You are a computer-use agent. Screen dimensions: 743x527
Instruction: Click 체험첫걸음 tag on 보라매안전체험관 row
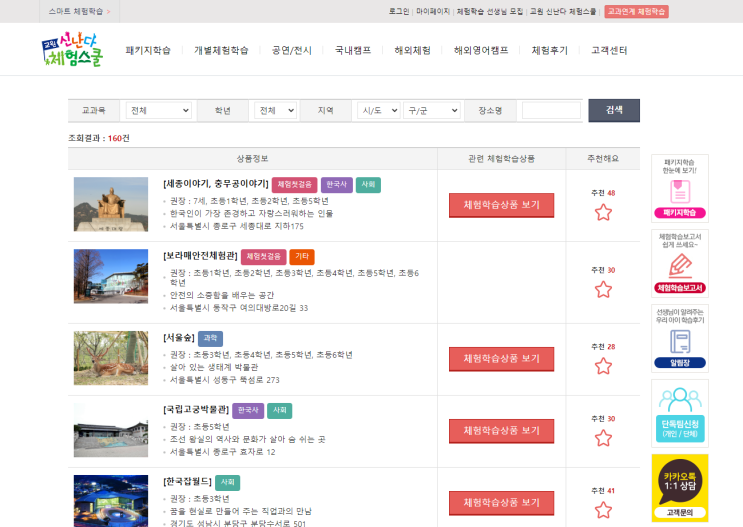coord(263,256)
